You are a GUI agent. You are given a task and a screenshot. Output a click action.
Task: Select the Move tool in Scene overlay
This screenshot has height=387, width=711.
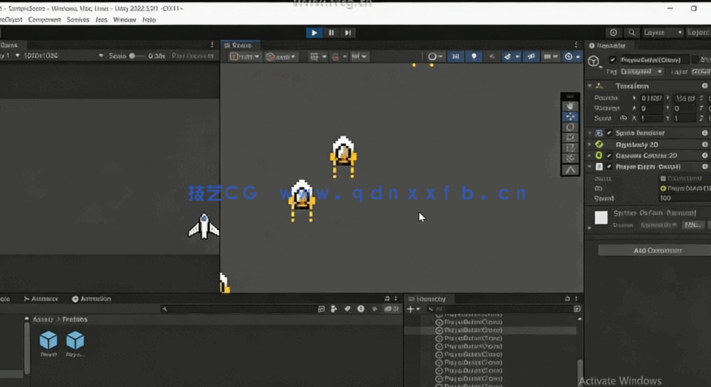pos(570,117)
